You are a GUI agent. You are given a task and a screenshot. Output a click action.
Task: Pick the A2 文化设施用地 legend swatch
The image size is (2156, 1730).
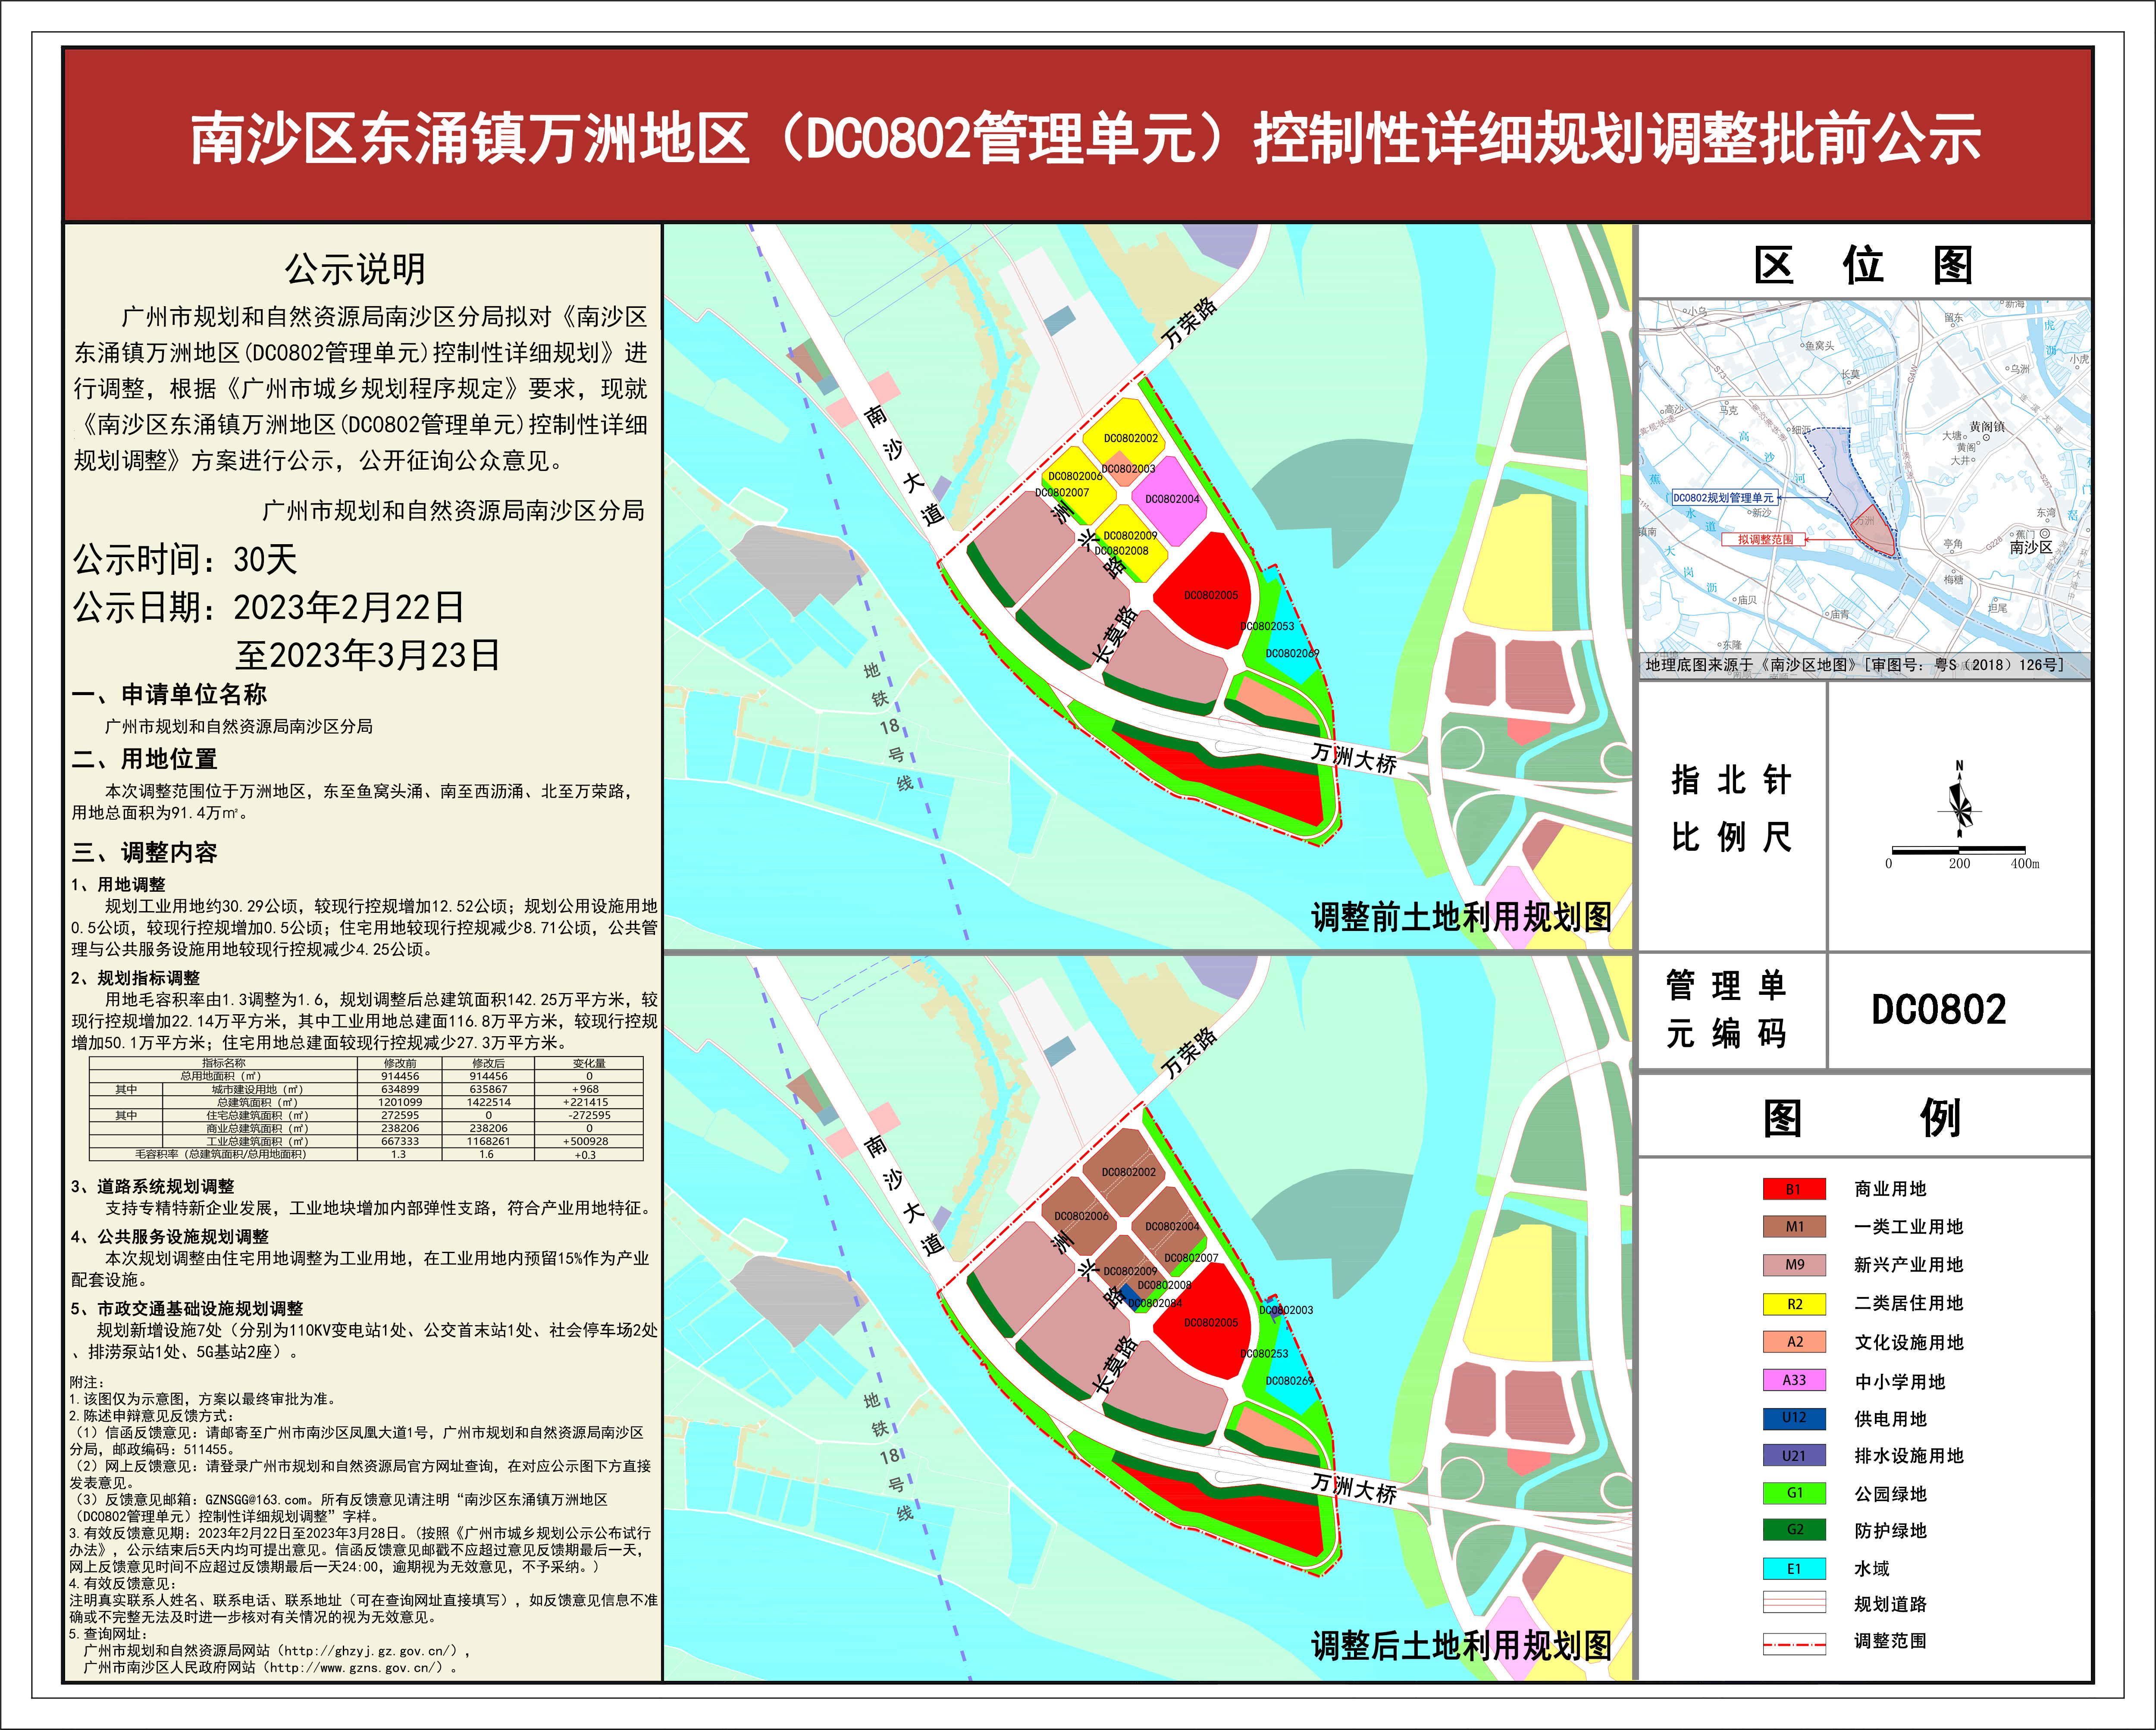click(x=1794, y=1342)
